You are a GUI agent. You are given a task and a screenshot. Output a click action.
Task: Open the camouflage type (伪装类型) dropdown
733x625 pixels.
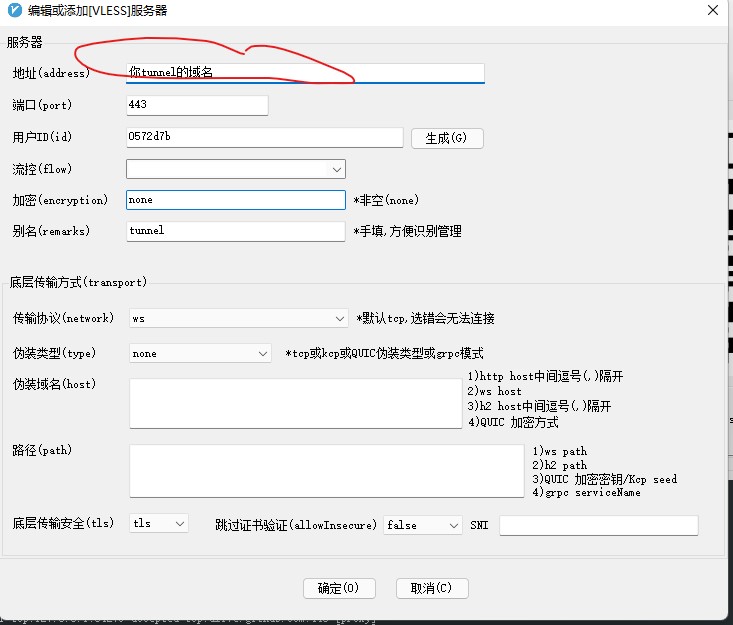click(x=200, y=353)
